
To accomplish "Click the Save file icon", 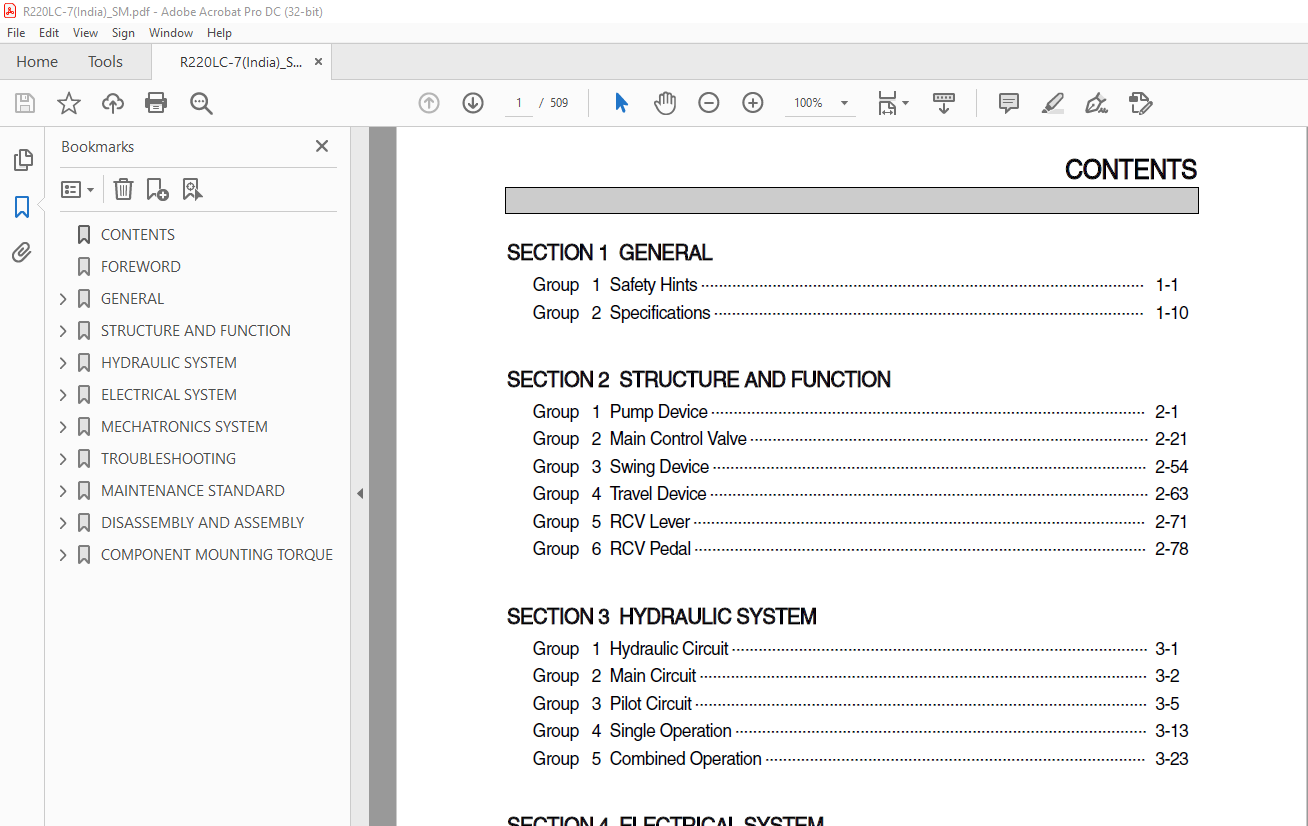I will coord(25,103).
